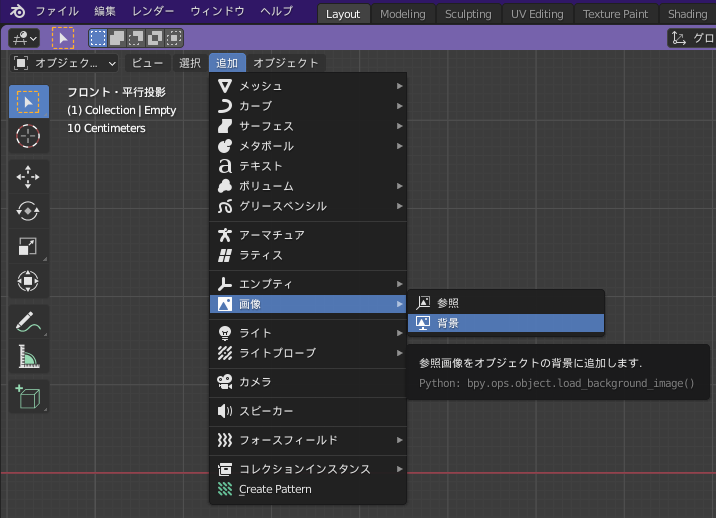Click the Create Pattern entry
This screenshot has height=518, width=716.
pyautogui.click(x=308, y=489)
